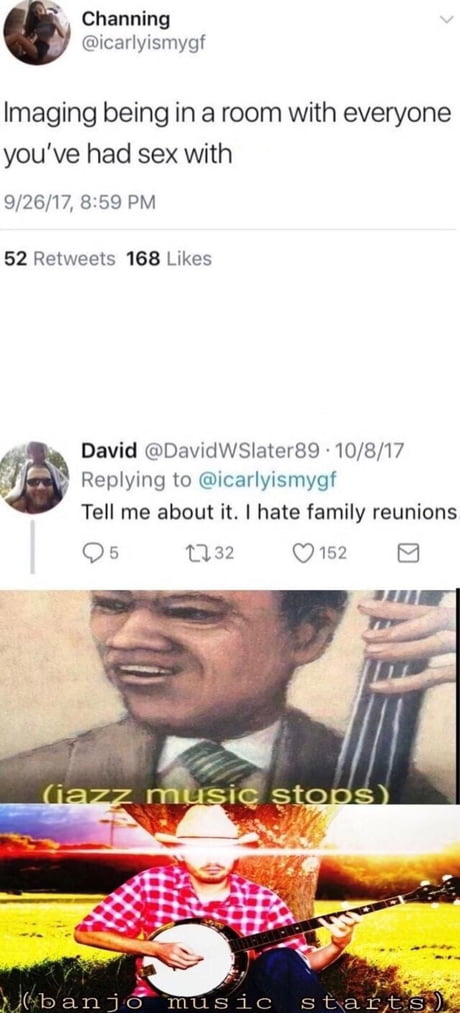
Task: Click the reply bubble icon
Action: point(94,553)
